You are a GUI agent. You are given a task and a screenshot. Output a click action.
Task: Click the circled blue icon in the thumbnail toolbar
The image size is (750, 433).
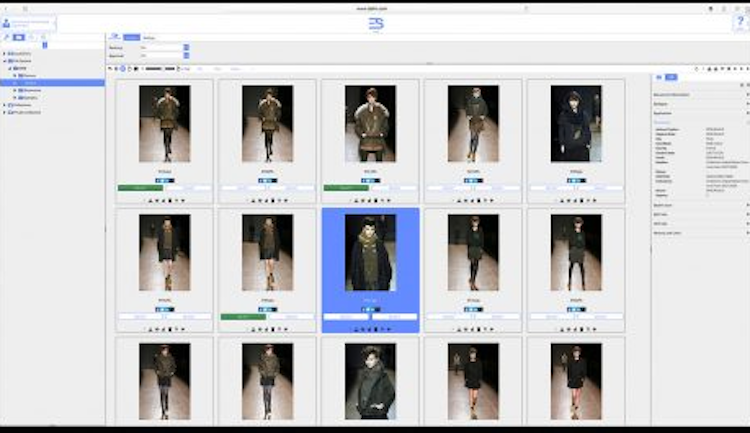[123, 69]
